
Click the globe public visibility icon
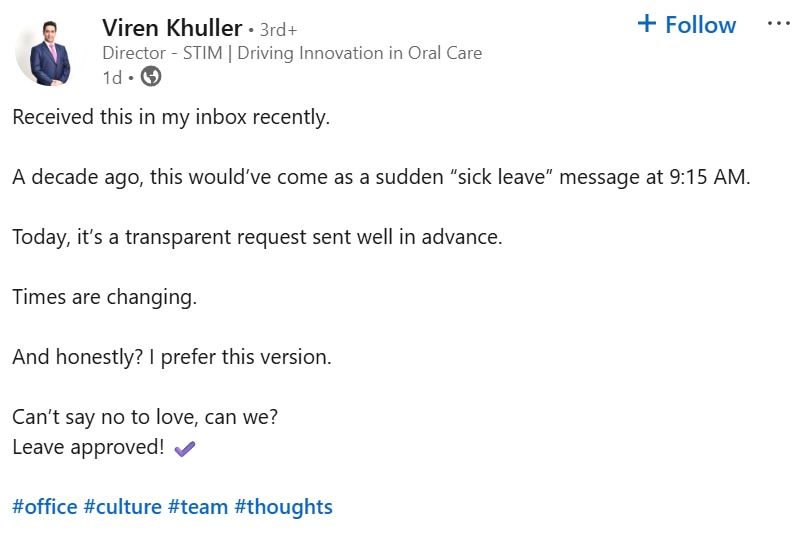click(x=151, y=77)
